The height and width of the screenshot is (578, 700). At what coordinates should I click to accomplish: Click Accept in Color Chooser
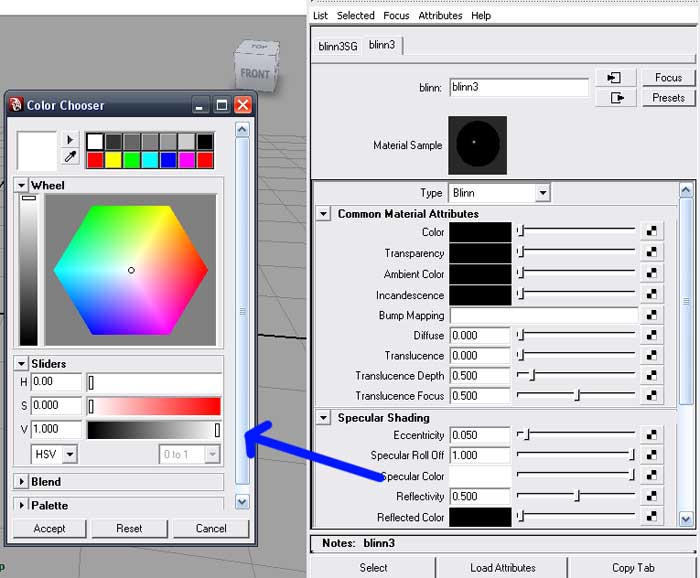(49, 528)
